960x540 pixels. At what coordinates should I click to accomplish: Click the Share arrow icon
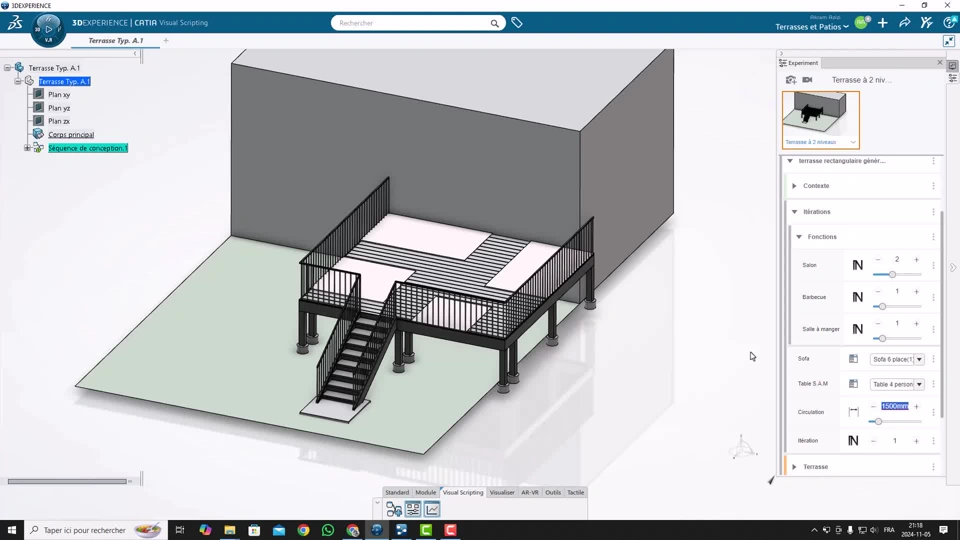(x=904, y=23)
